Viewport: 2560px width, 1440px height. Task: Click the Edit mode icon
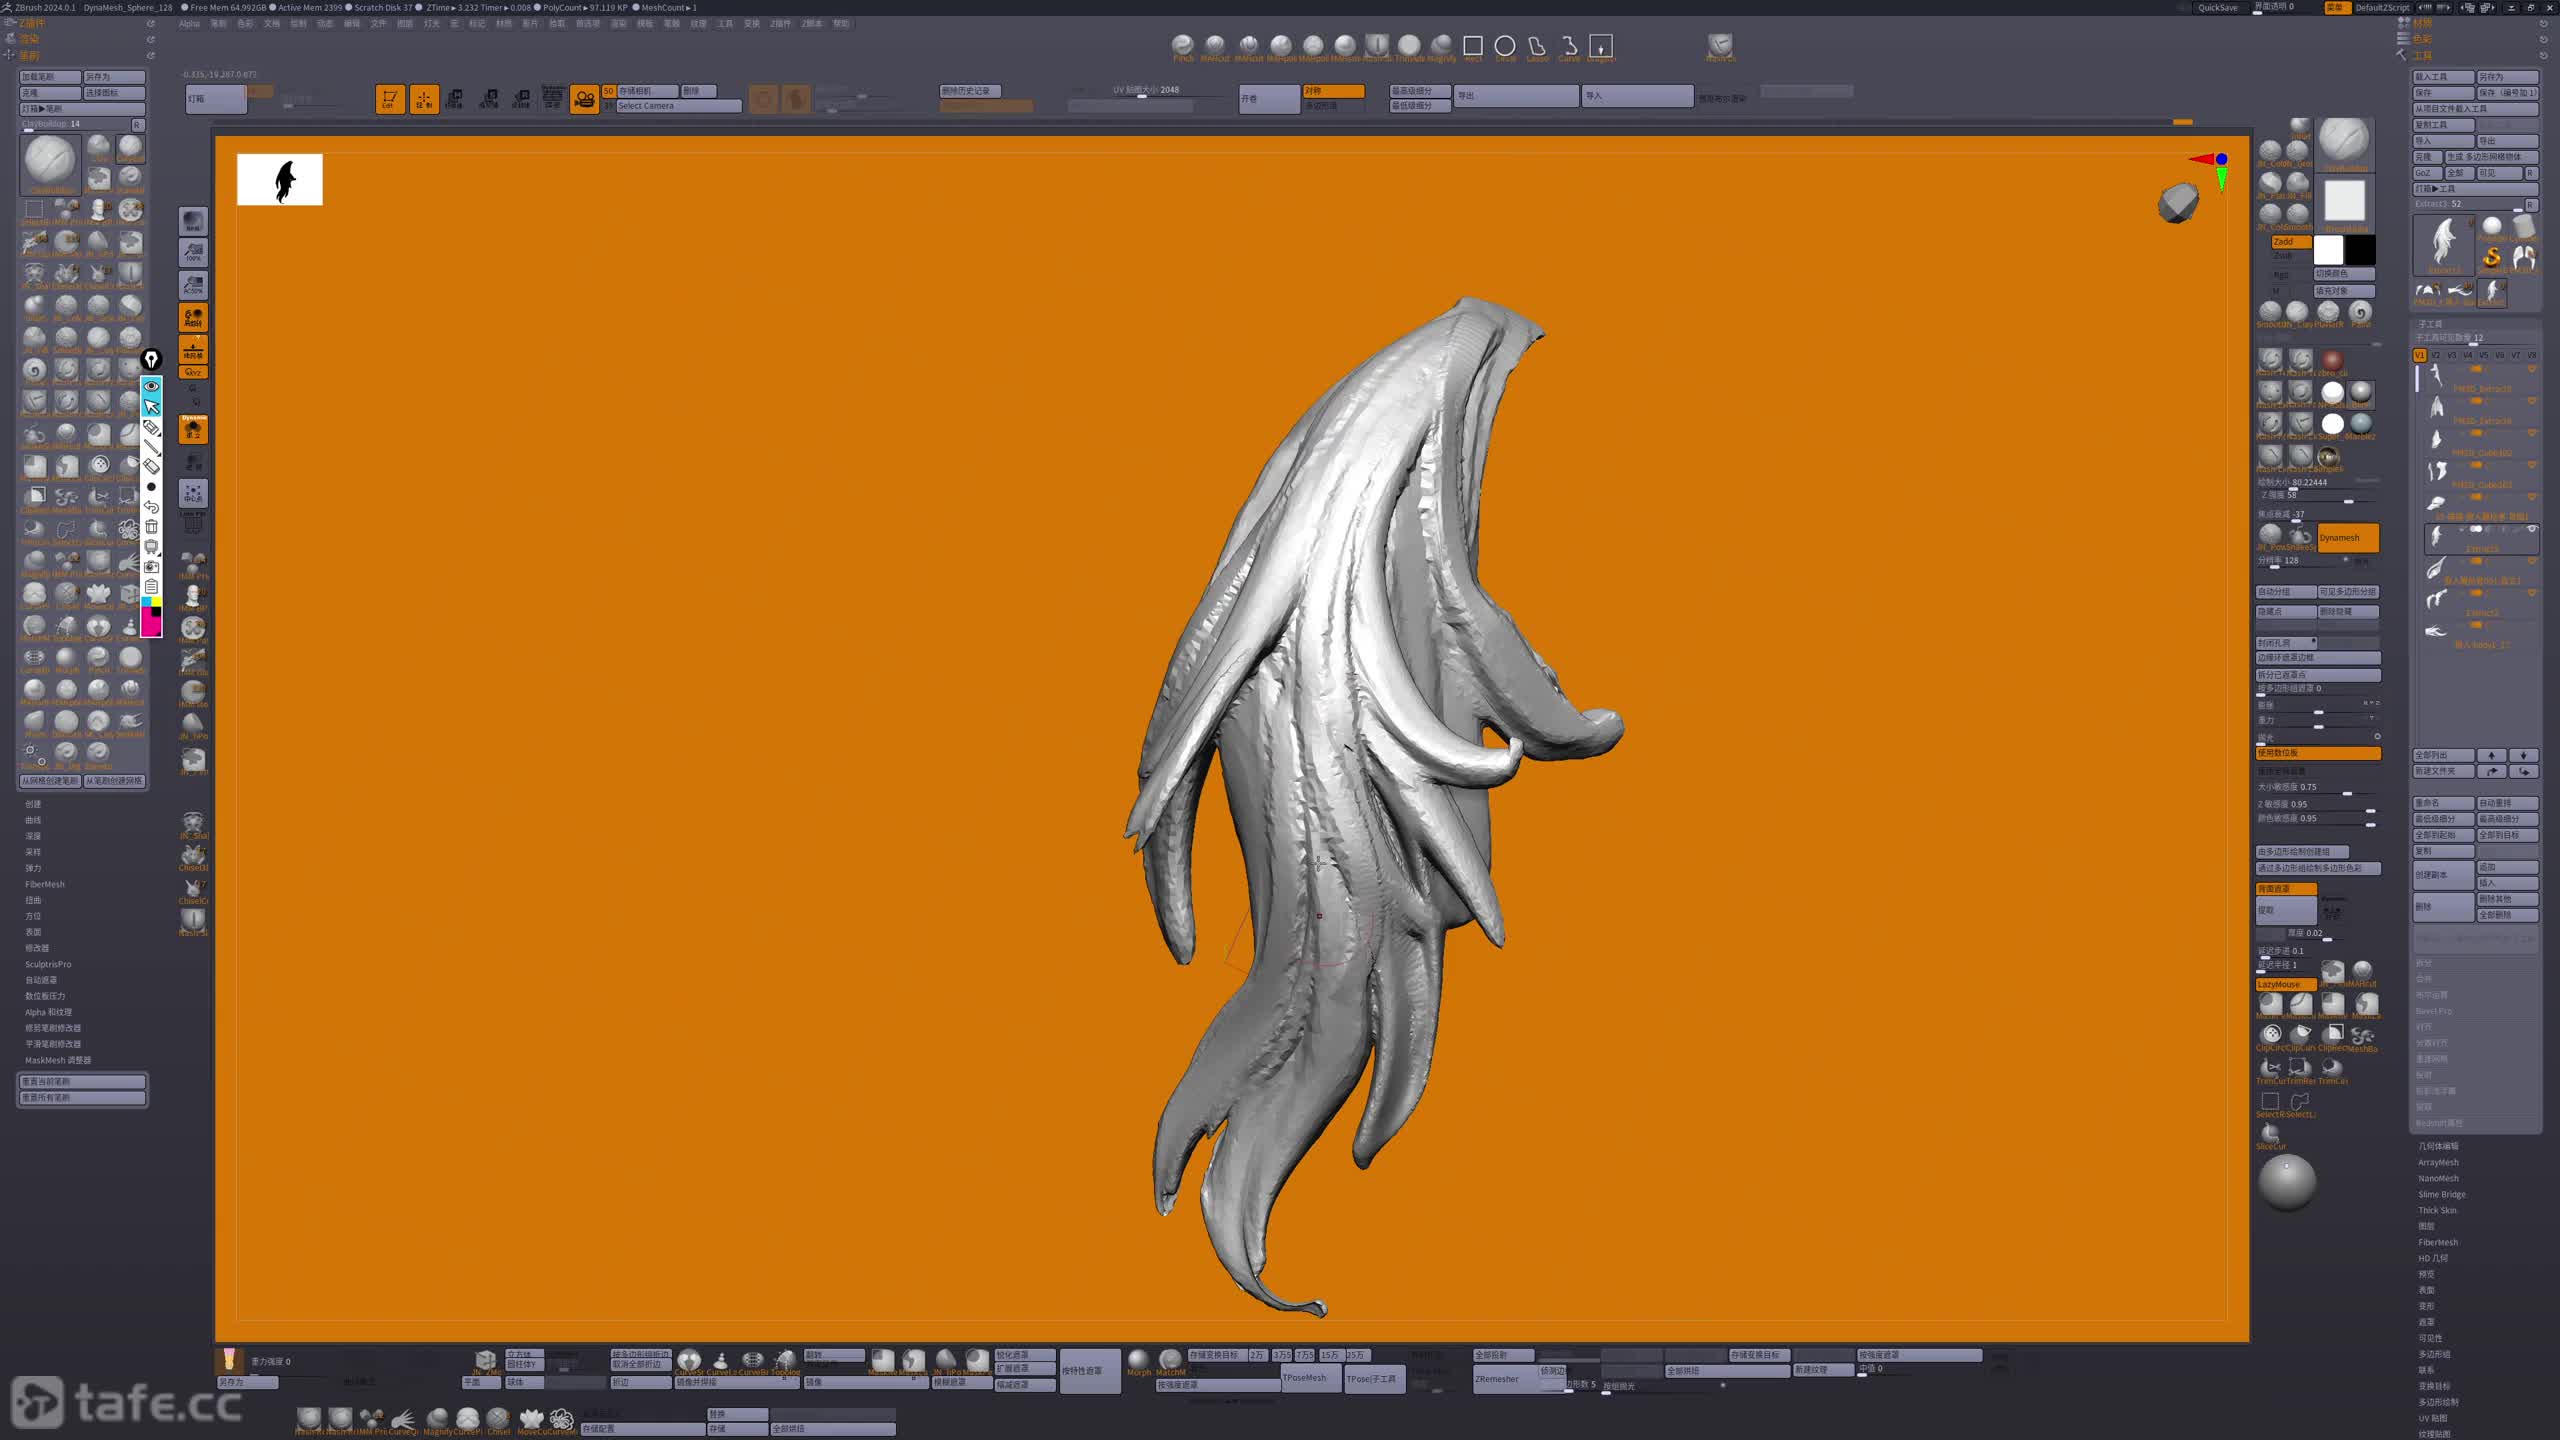pyautogui.click(x=390, y=99)
